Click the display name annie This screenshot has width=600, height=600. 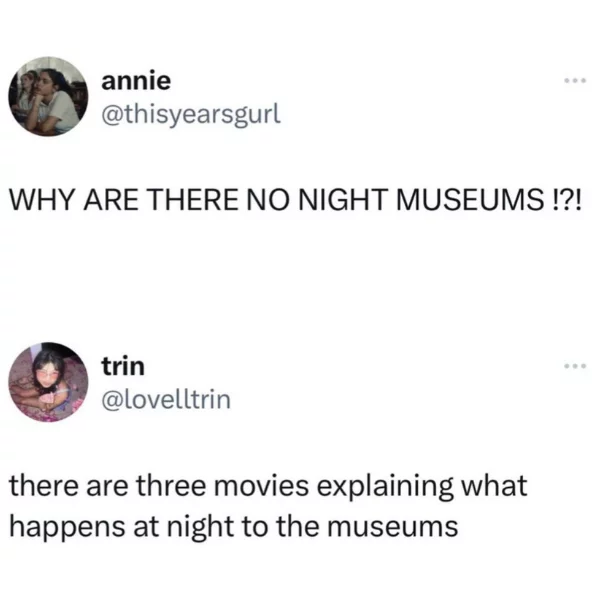point(136,81)
